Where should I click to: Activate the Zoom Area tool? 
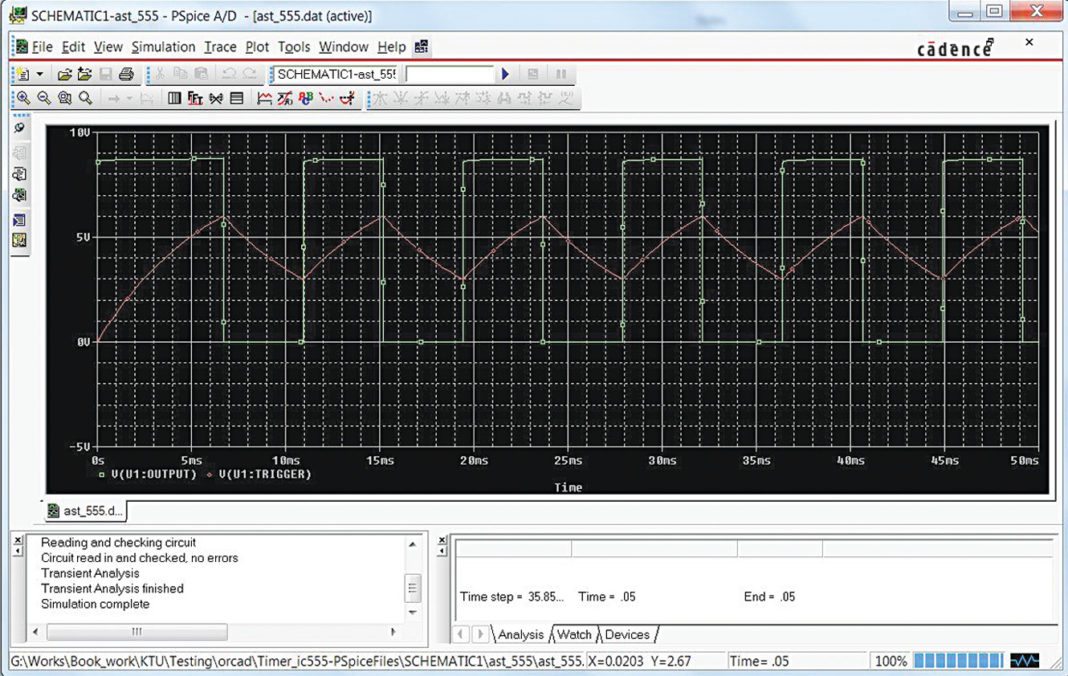coord(64,97)
